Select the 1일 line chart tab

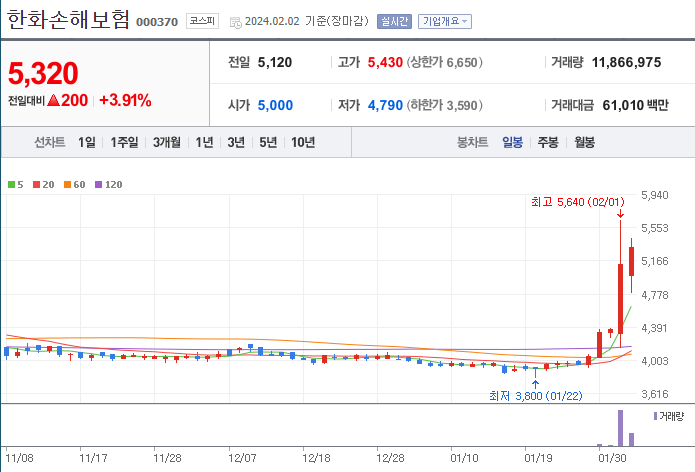[x=87, y=142]
